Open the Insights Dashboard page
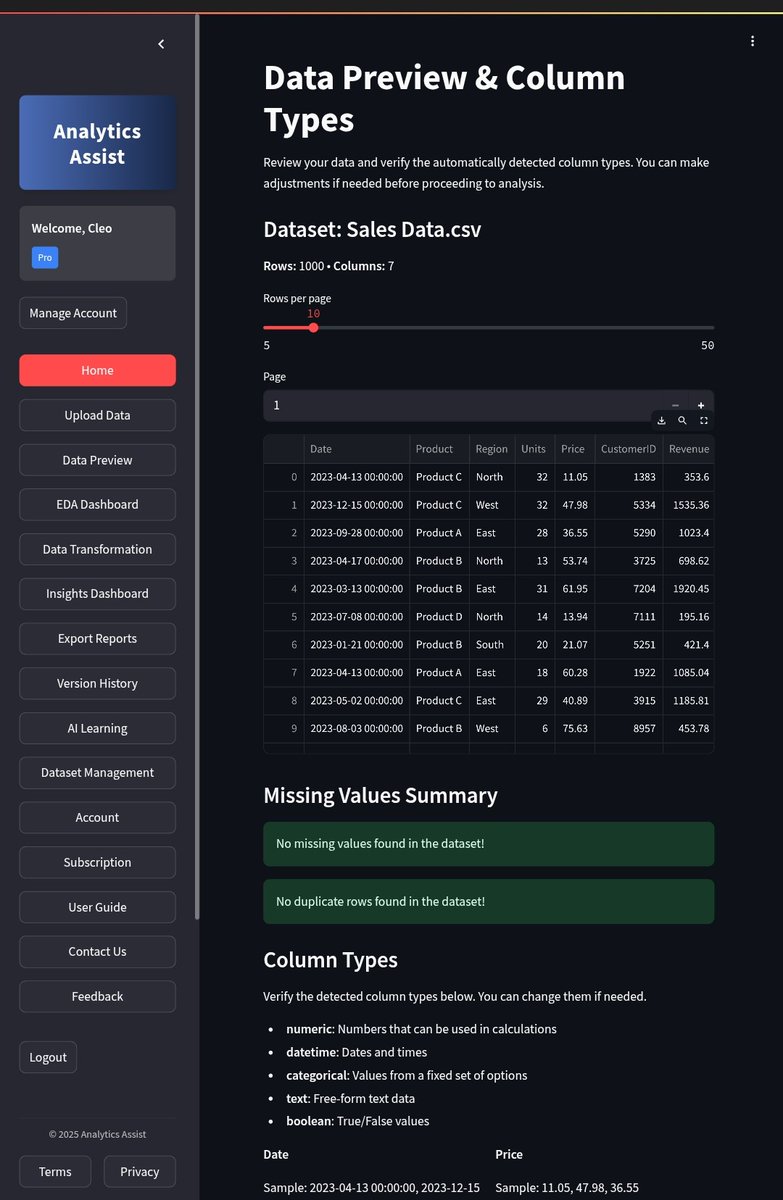The width and height of the screenshot is (783, 1200). click(x=97, y=593)
